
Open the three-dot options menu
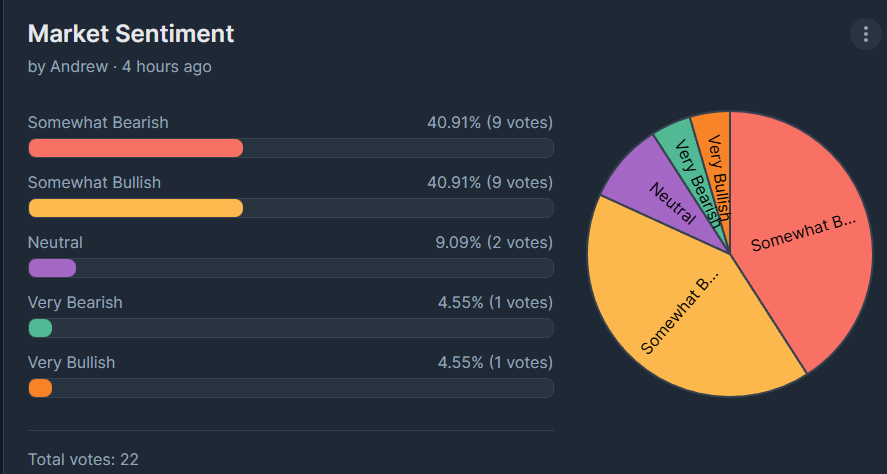coord(865,34)
